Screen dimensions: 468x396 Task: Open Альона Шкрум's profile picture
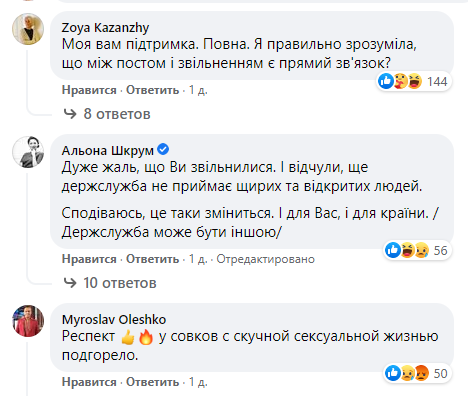coord(28,152)
